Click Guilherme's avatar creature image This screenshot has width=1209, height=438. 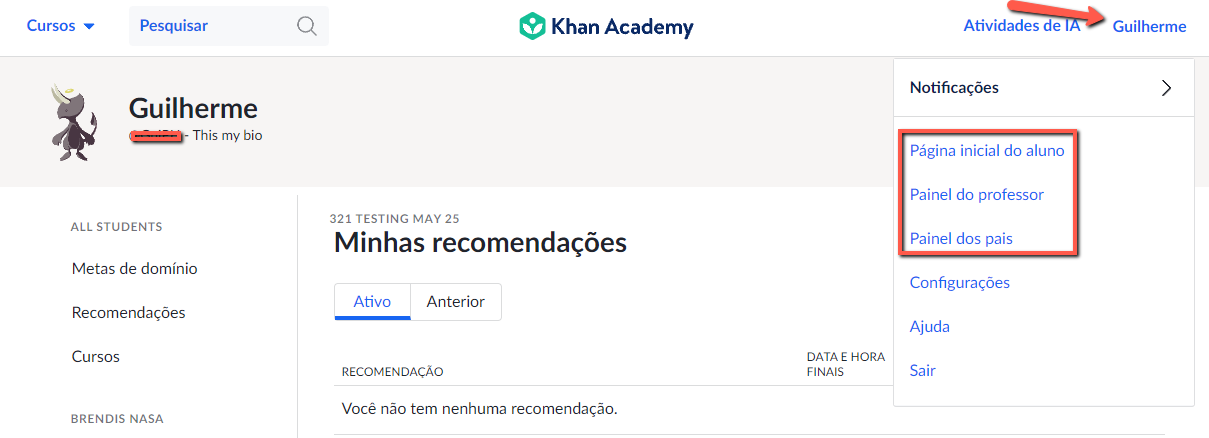tap(73, 123)
